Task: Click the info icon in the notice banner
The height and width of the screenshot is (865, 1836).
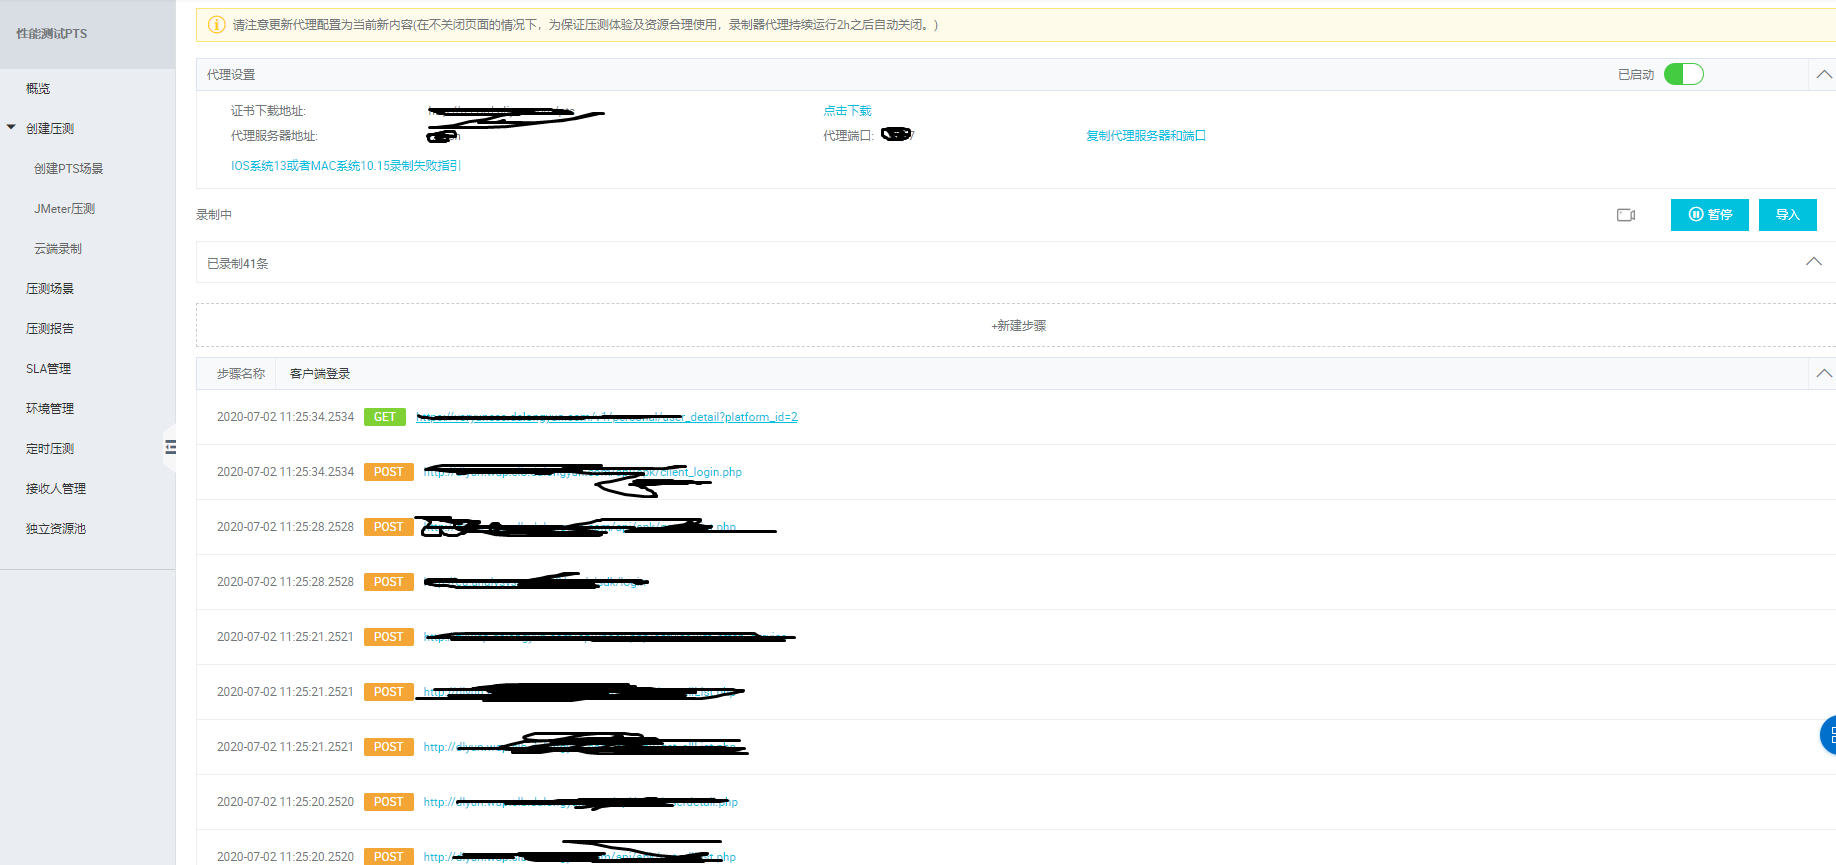Action: tap(216, 25)
